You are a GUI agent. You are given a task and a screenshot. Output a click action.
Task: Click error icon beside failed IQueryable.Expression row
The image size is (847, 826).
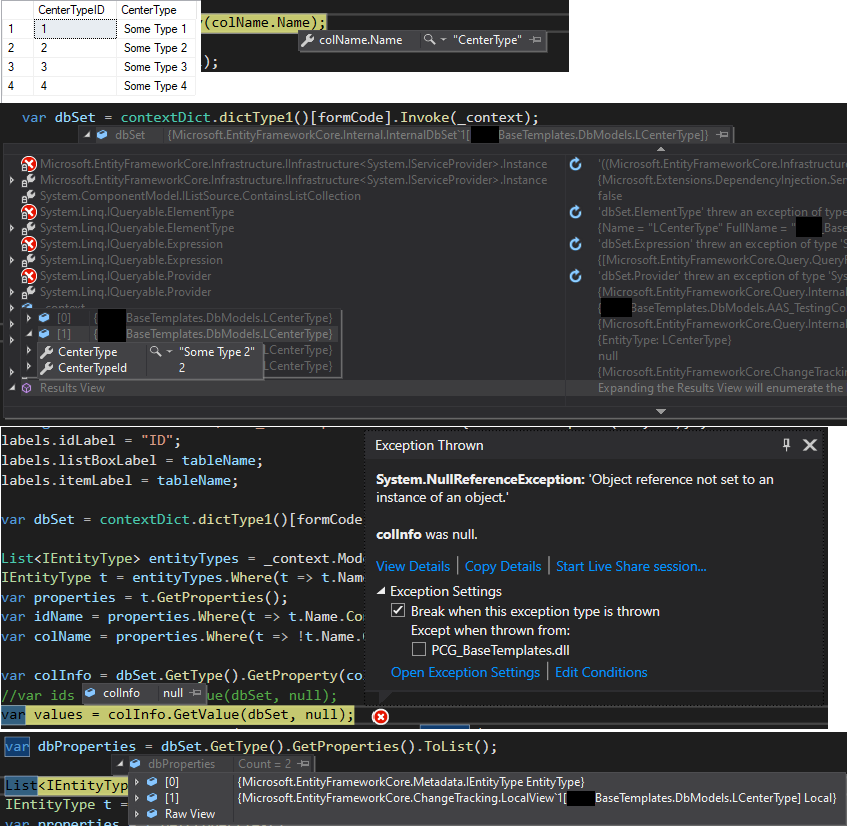(x=29, y=244)
